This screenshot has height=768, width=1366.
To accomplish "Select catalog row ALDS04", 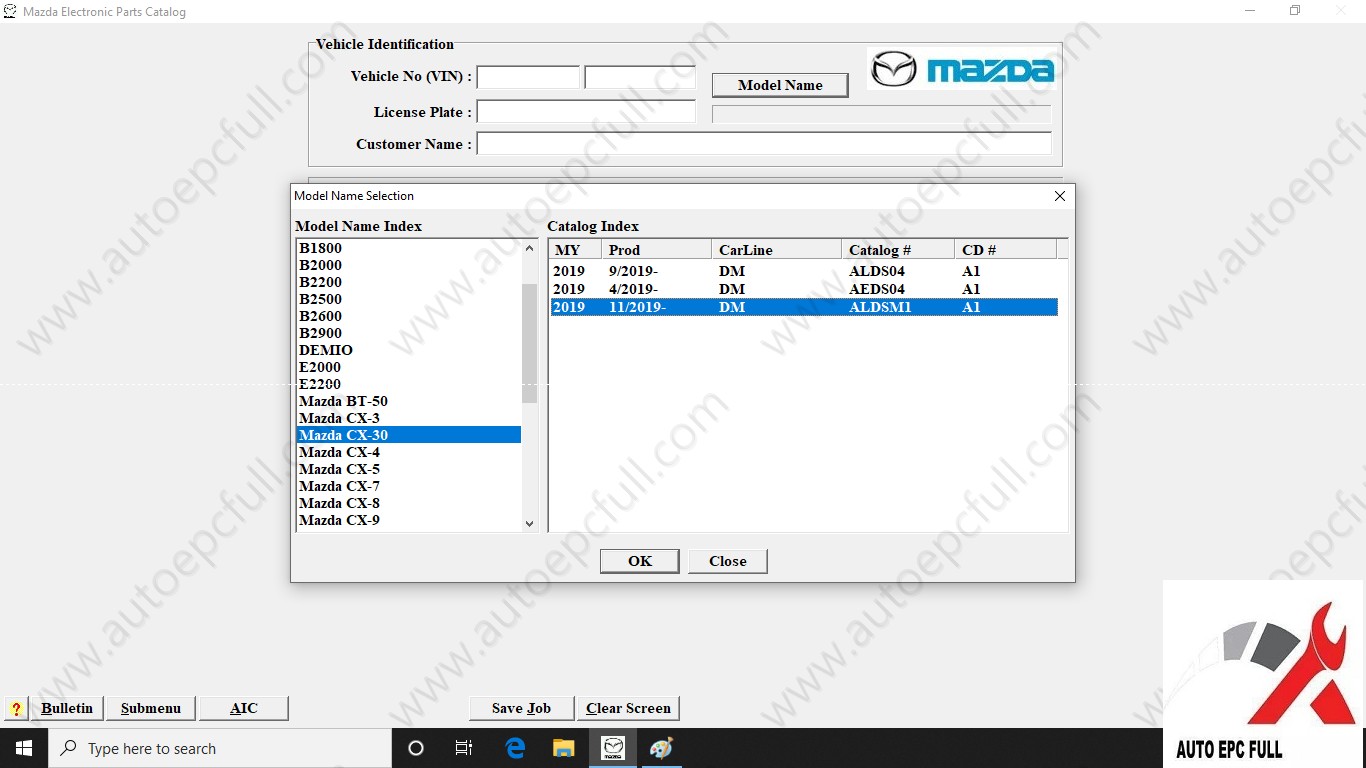I will [x=804, y=271].
